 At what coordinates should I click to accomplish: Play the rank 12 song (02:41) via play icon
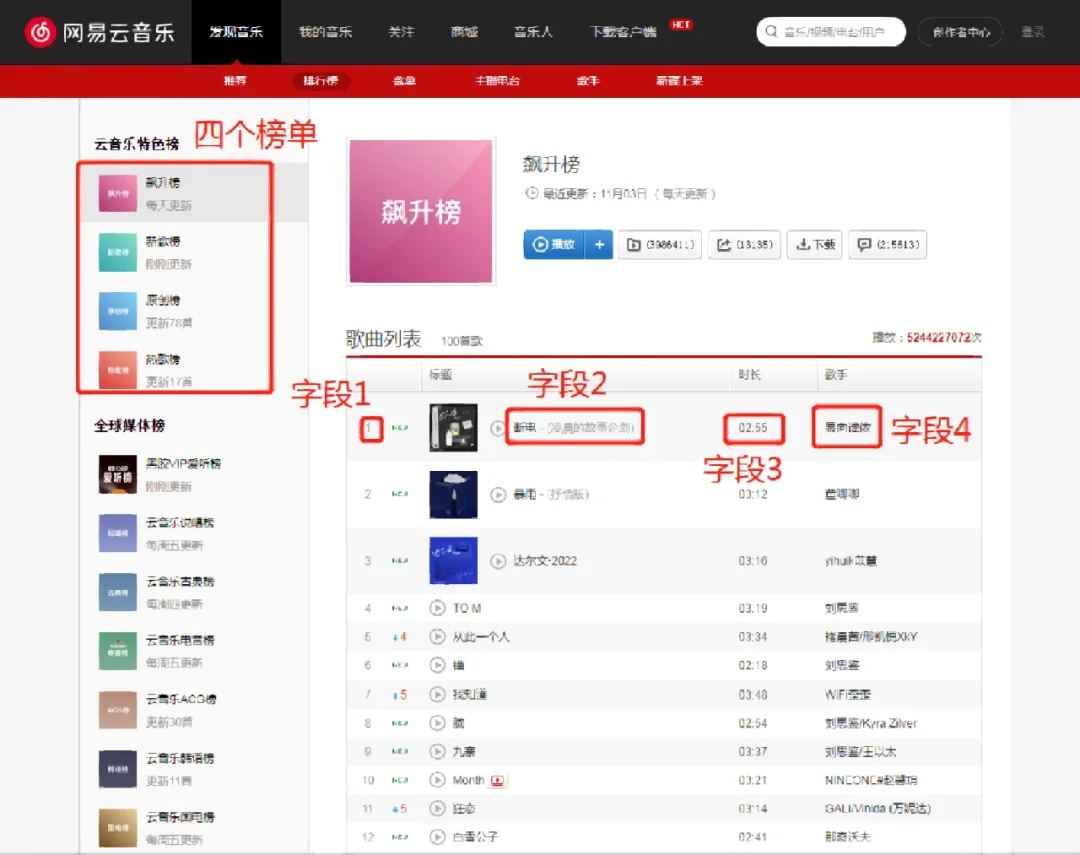(x=437, y=836)
